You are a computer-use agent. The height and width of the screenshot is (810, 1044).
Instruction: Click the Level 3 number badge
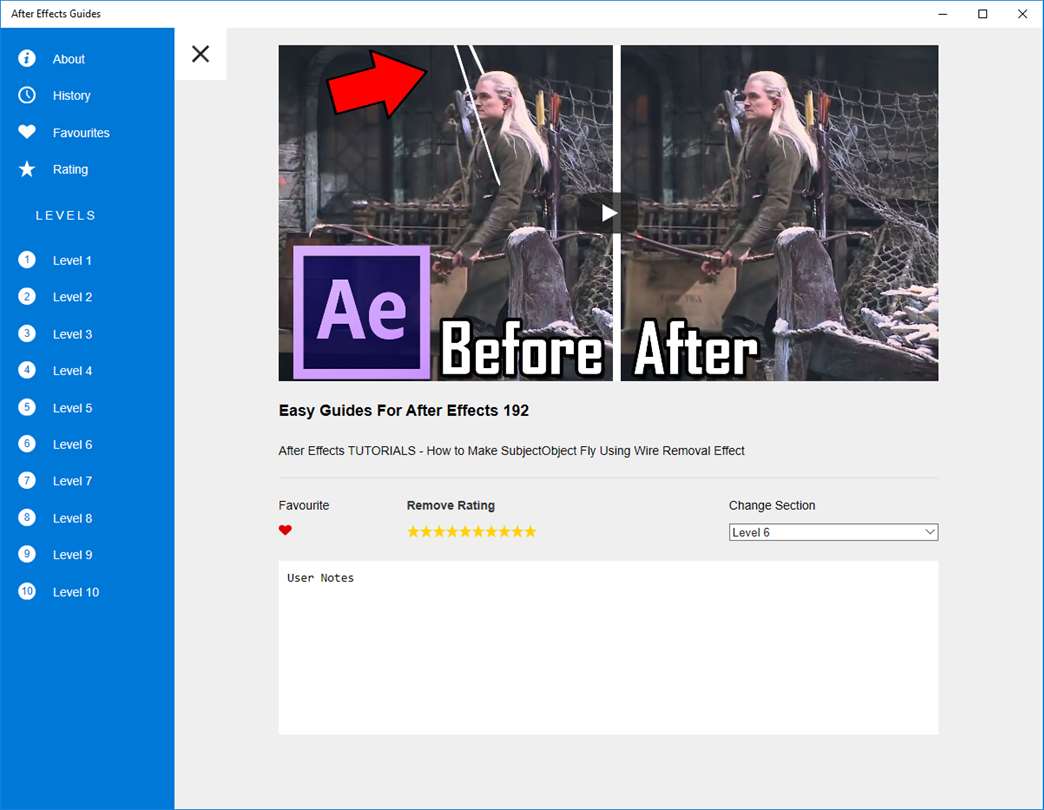pyautogui.click(x=27, y=333)
